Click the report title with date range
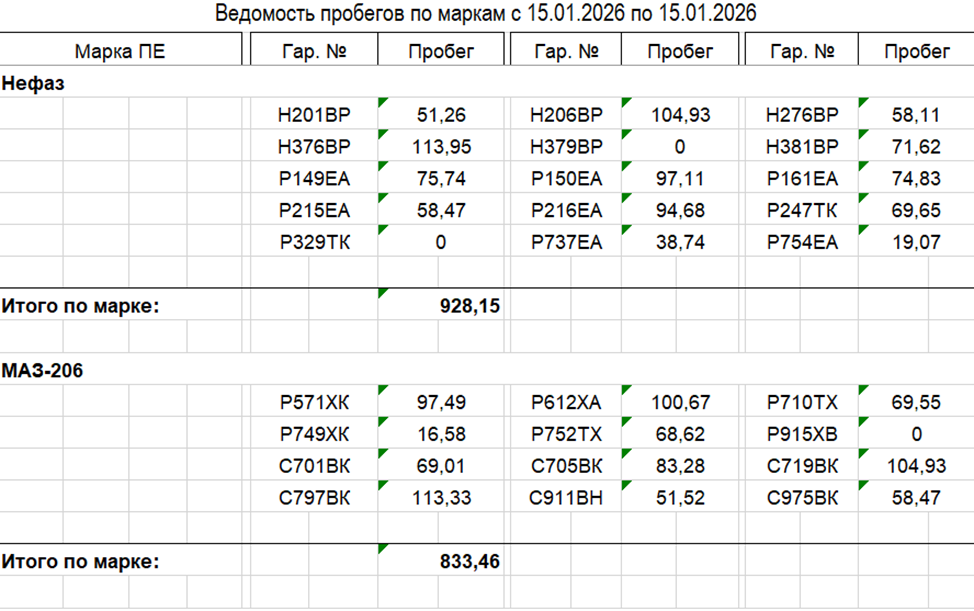The height and width of the screenshot is (611, 974). click(x=486, y=13)
